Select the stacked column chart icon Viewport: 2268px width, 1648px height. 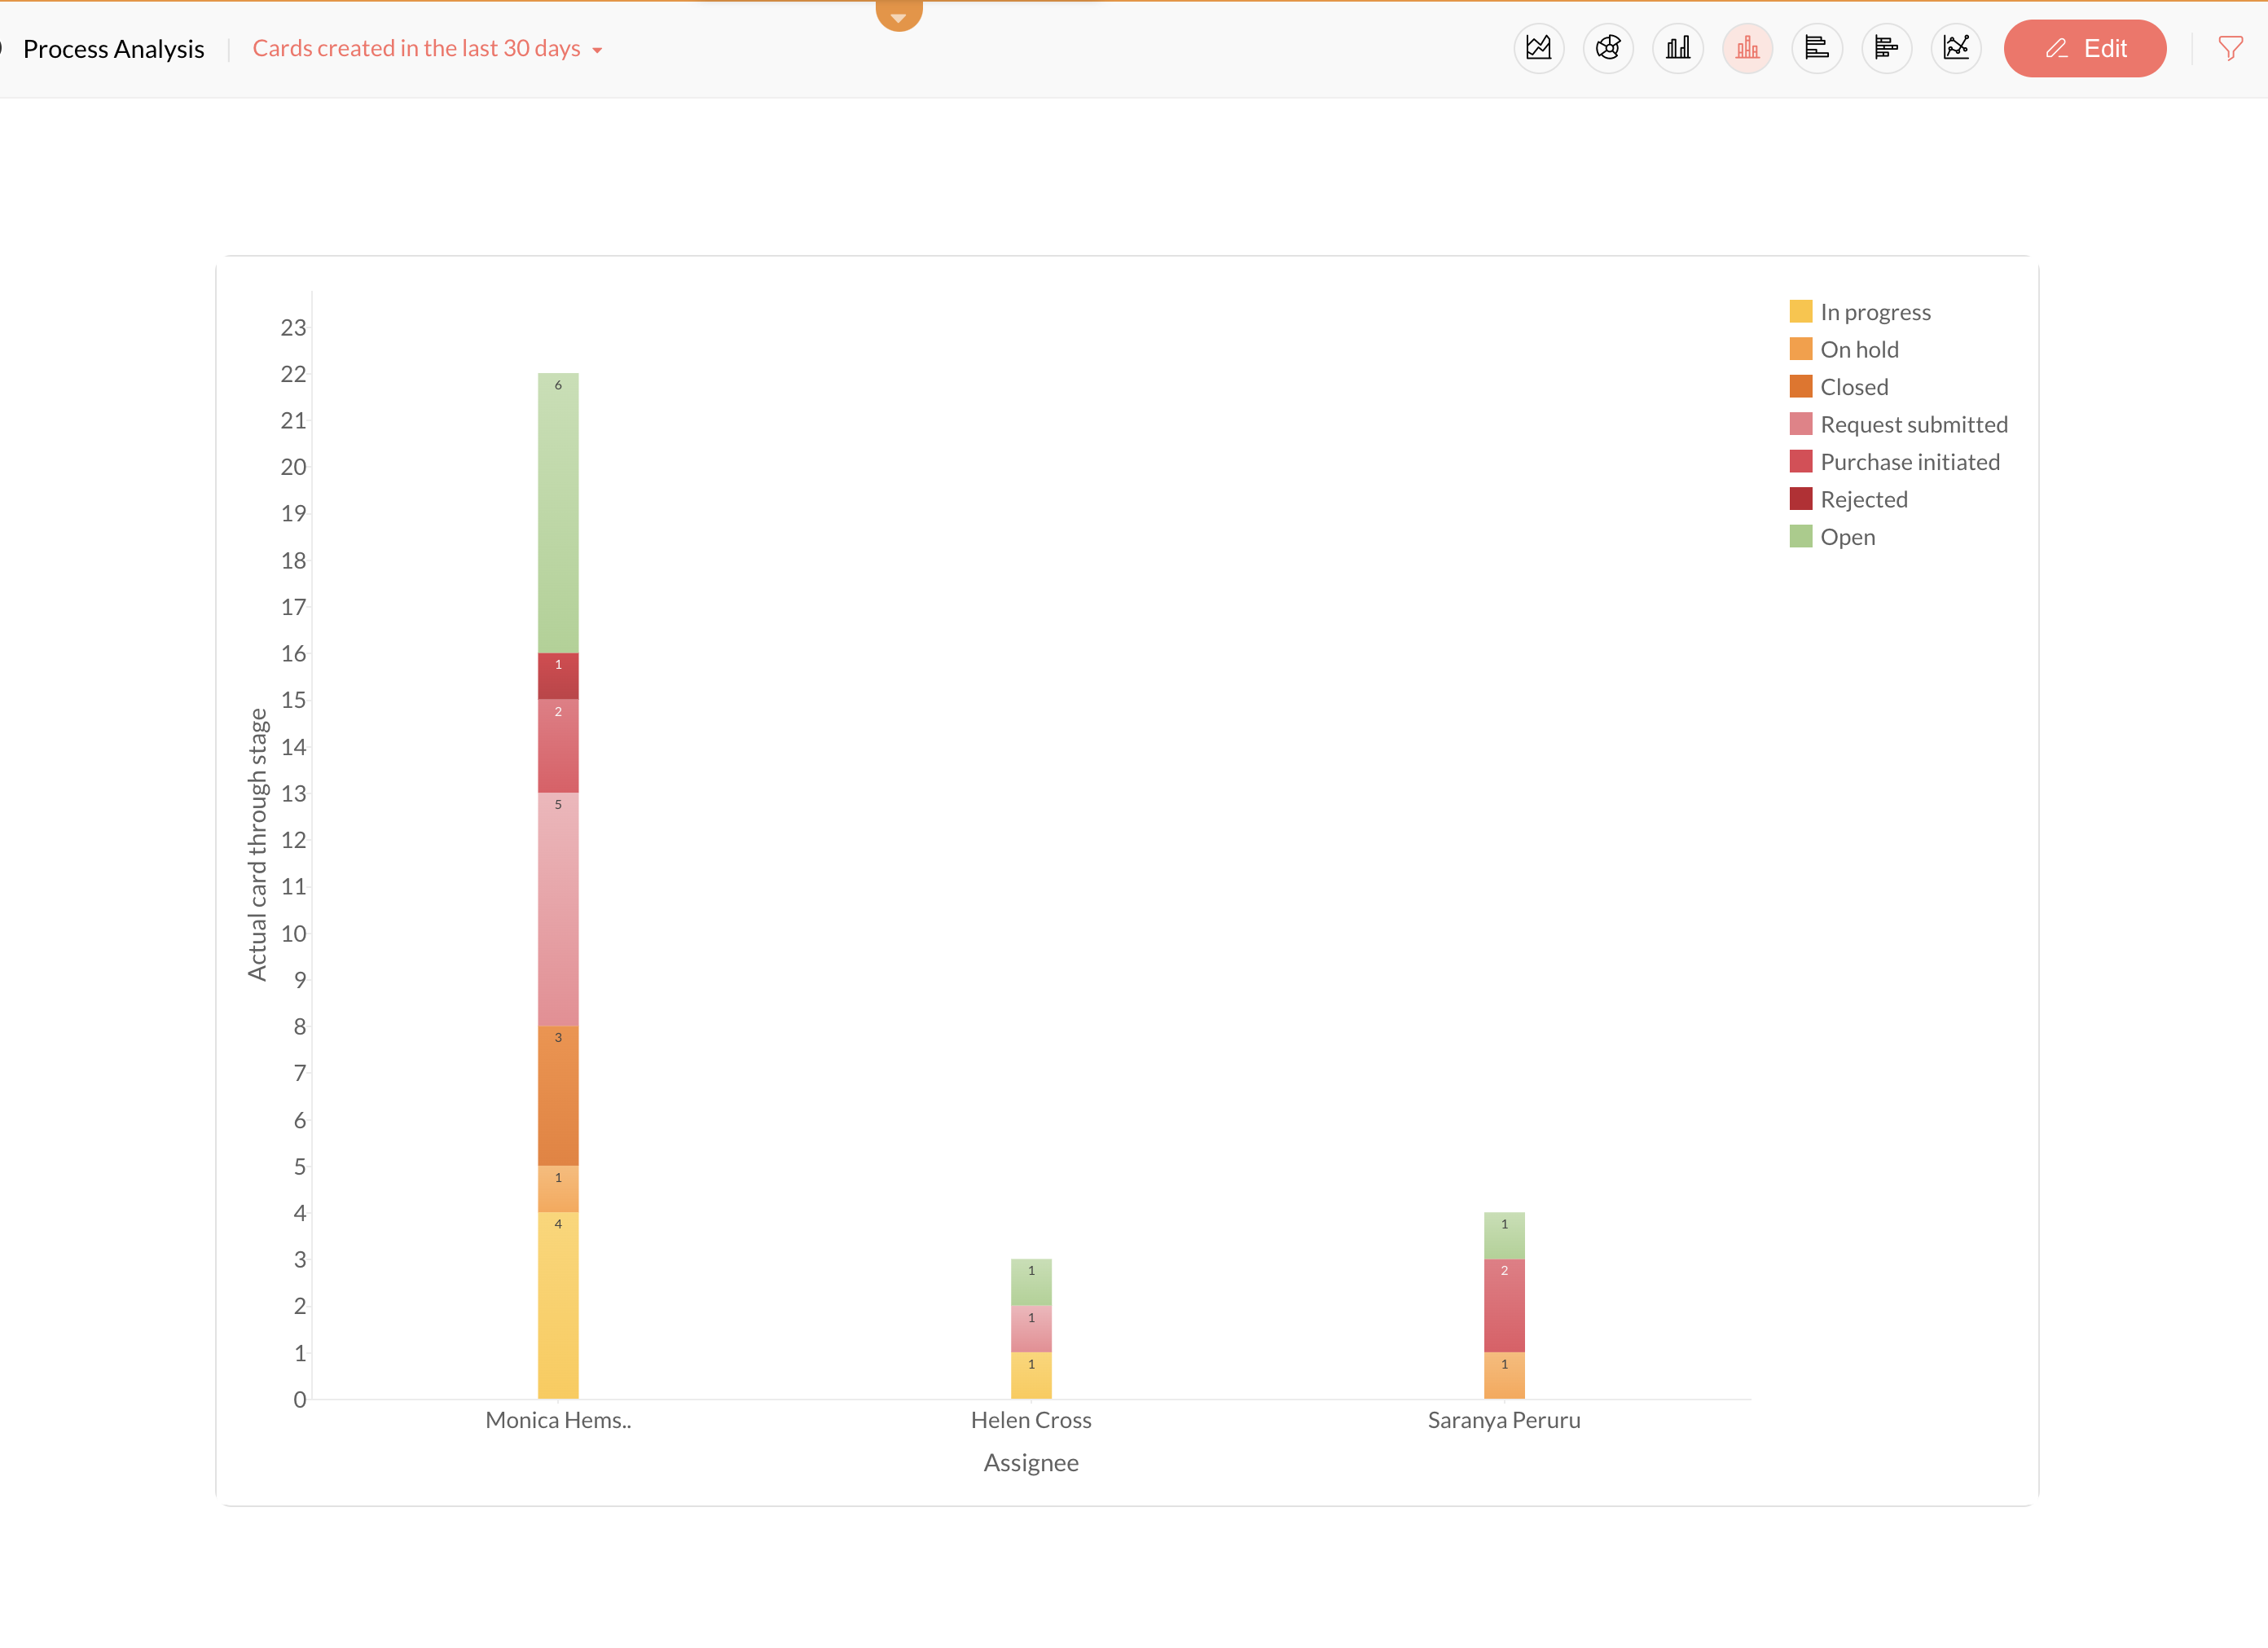(1747, 48)
